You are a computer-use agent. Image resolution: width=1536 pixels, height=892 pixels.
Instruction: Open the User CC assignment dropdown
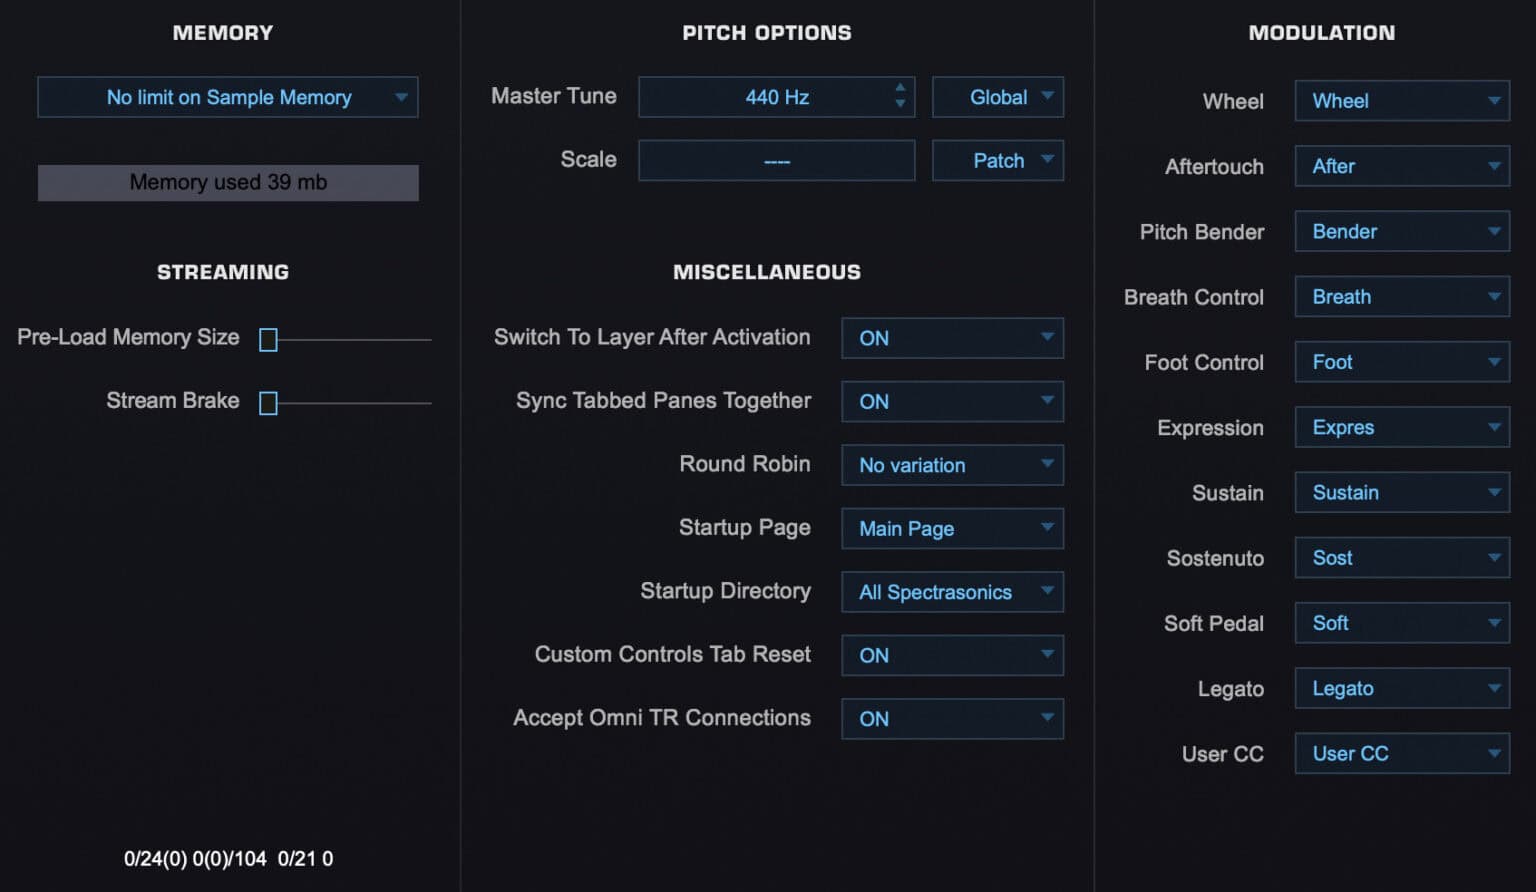1400,753
